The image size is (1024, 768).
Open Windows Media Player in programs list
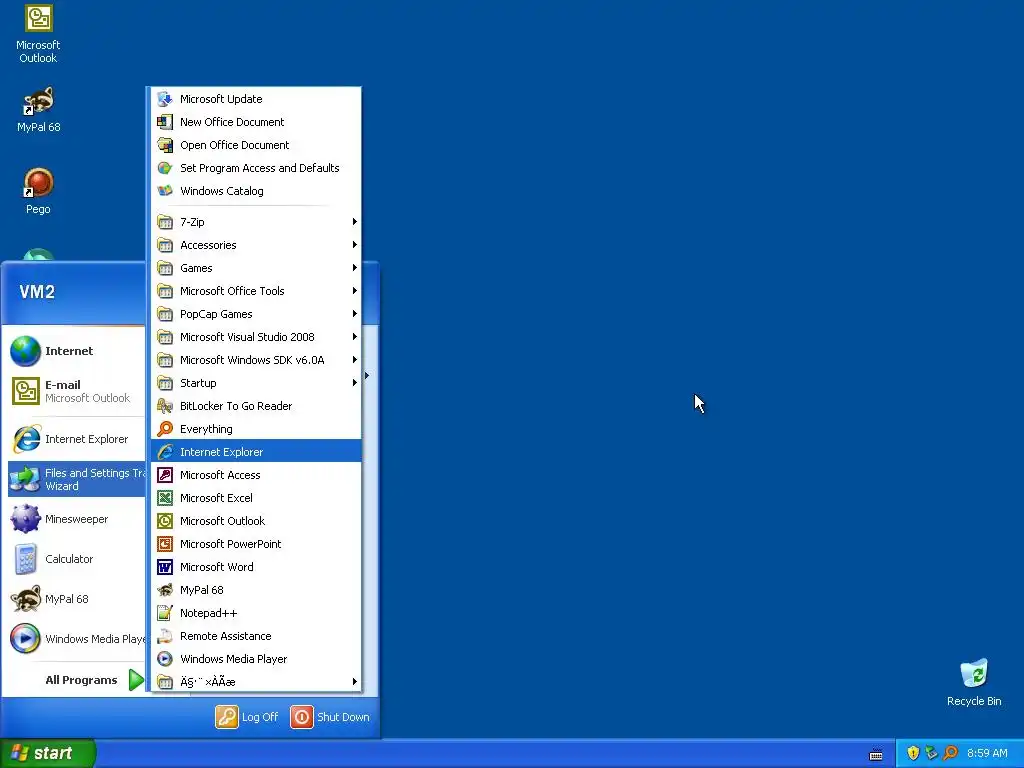[x=256, y=658]
